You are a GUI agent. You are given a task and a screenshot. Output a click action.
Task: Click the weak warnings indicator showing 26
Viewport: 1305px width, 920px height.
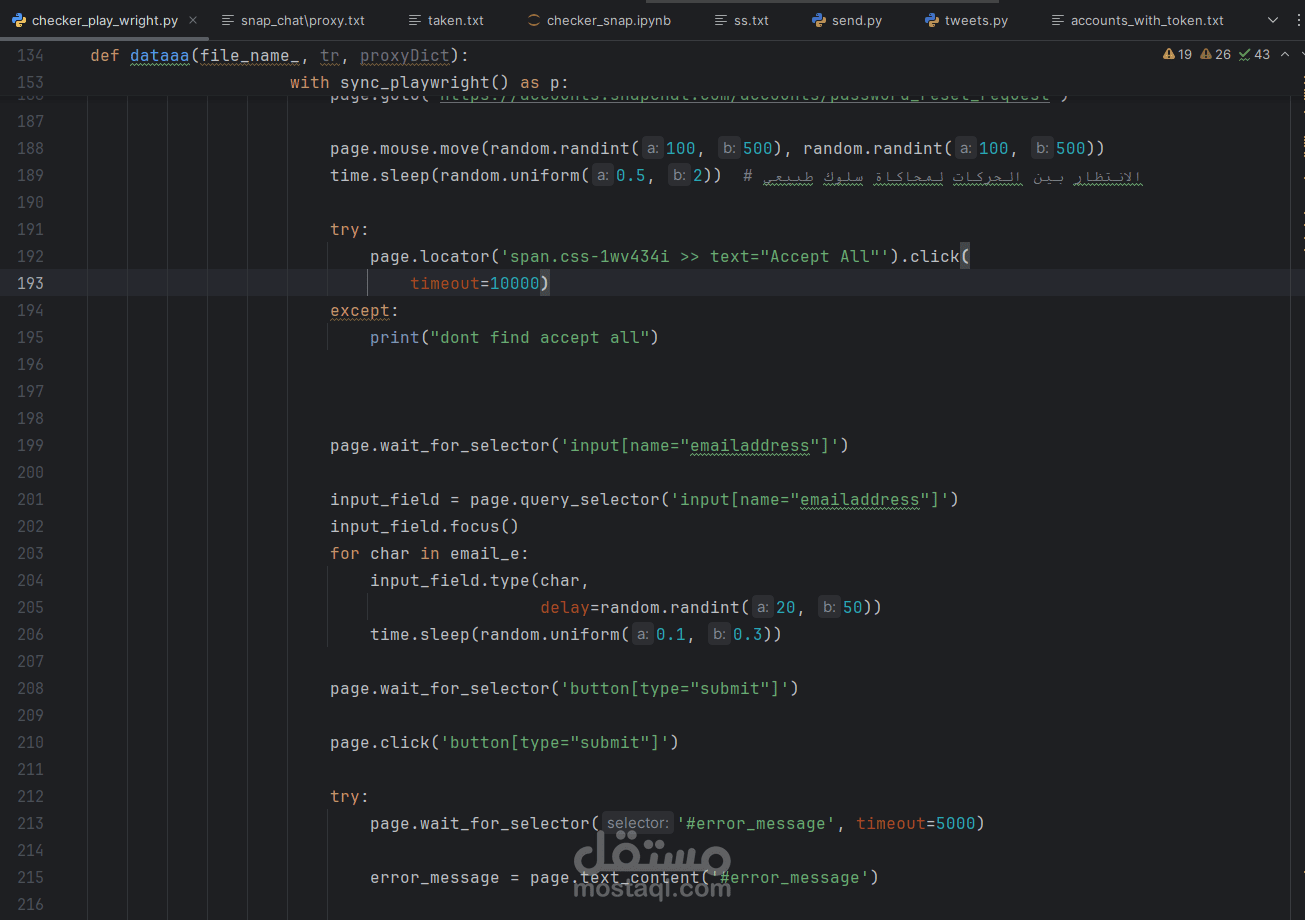pyautogui.click(x=1216, y=55)
